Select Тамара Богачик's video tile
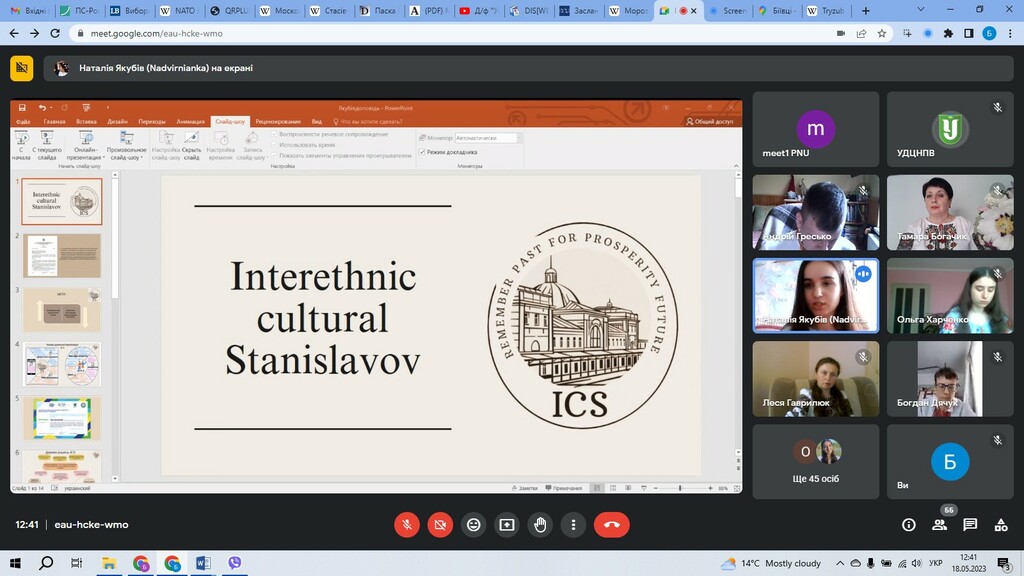The image size is (1024, 576). point(950,212)
